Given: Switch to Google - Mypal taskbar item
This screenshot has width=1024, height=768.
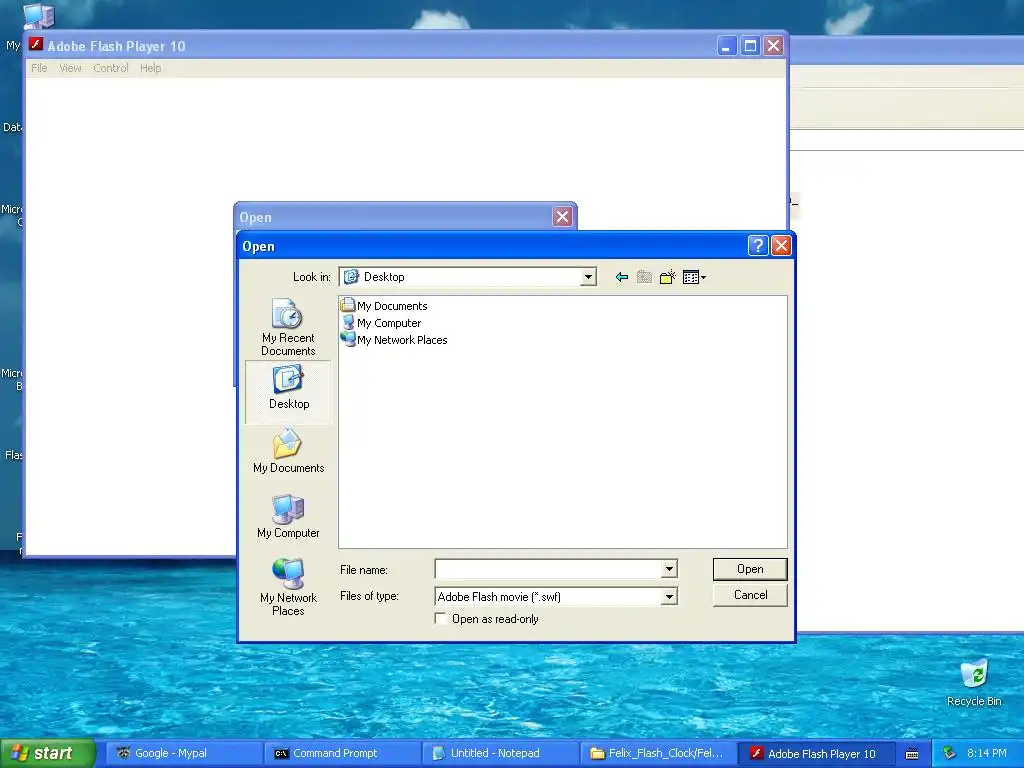Looking at the screenshot, I should click(184, 754).
